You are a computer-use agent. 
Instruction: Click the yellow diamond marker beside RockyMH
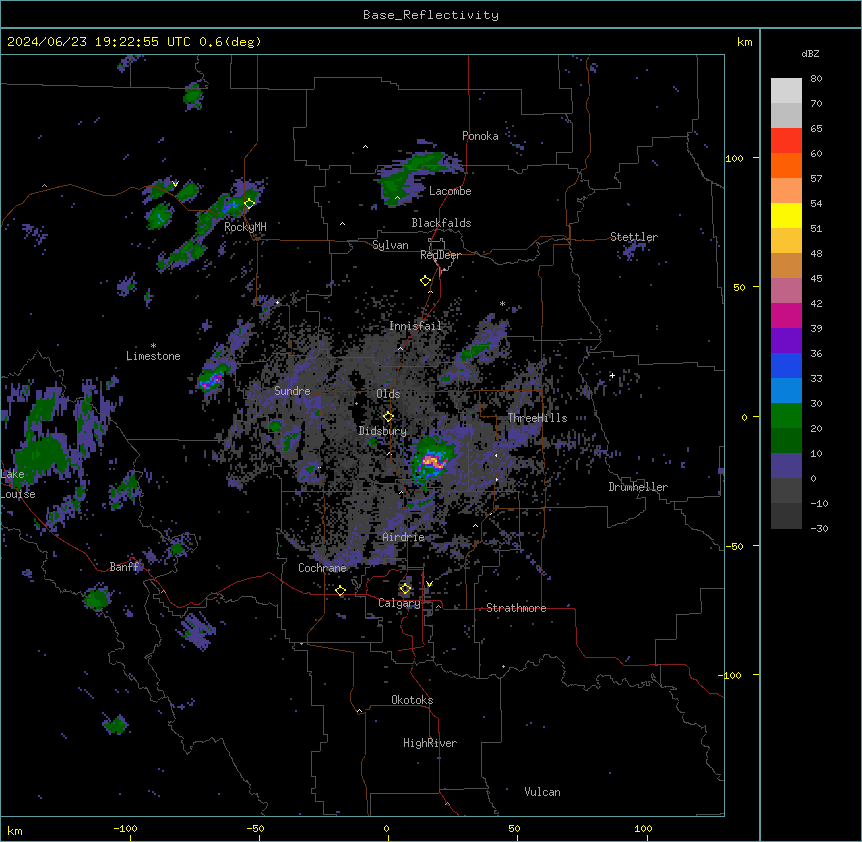click(249, 203)
